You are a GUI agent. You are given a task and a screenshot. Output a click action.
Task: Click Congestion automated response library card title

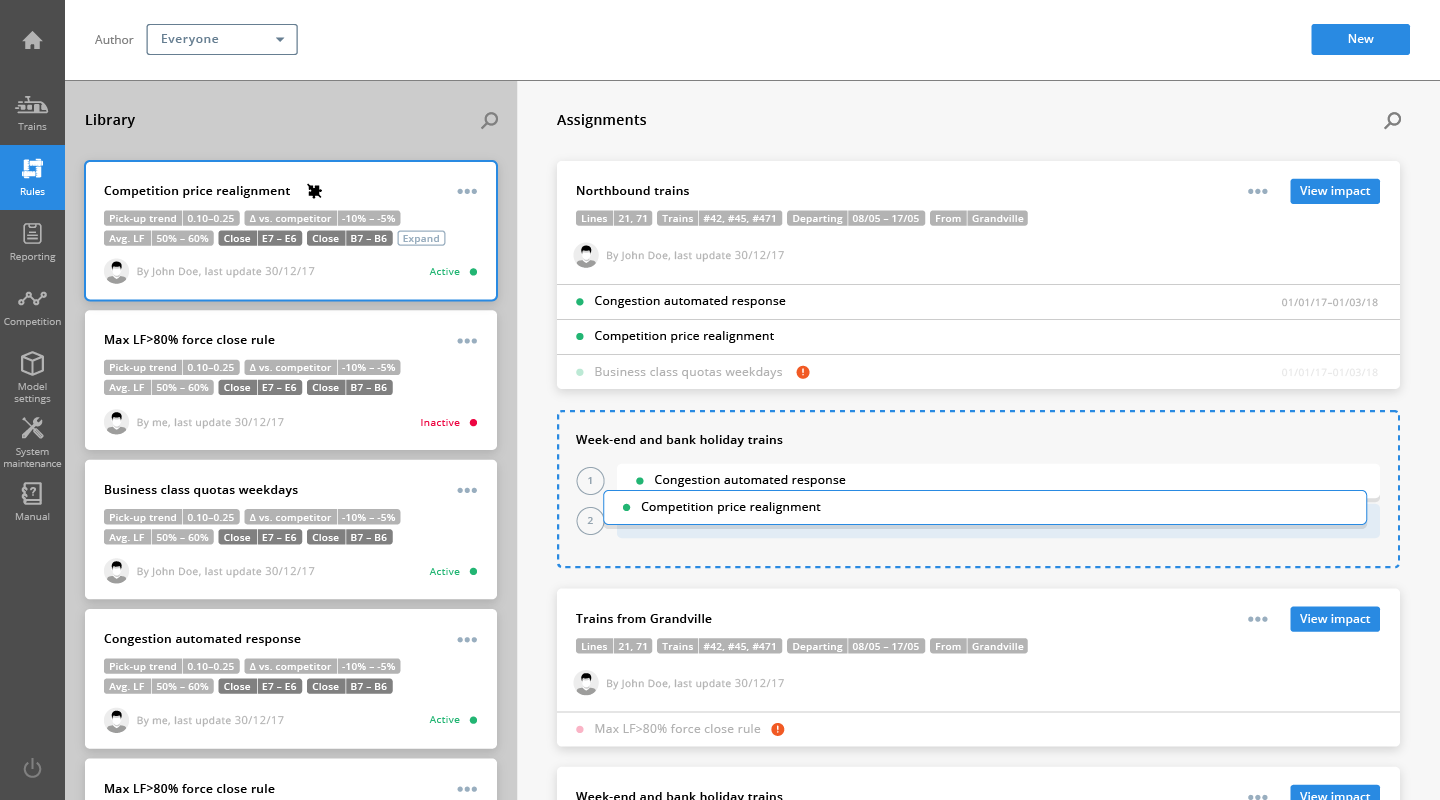coord(202,639)
